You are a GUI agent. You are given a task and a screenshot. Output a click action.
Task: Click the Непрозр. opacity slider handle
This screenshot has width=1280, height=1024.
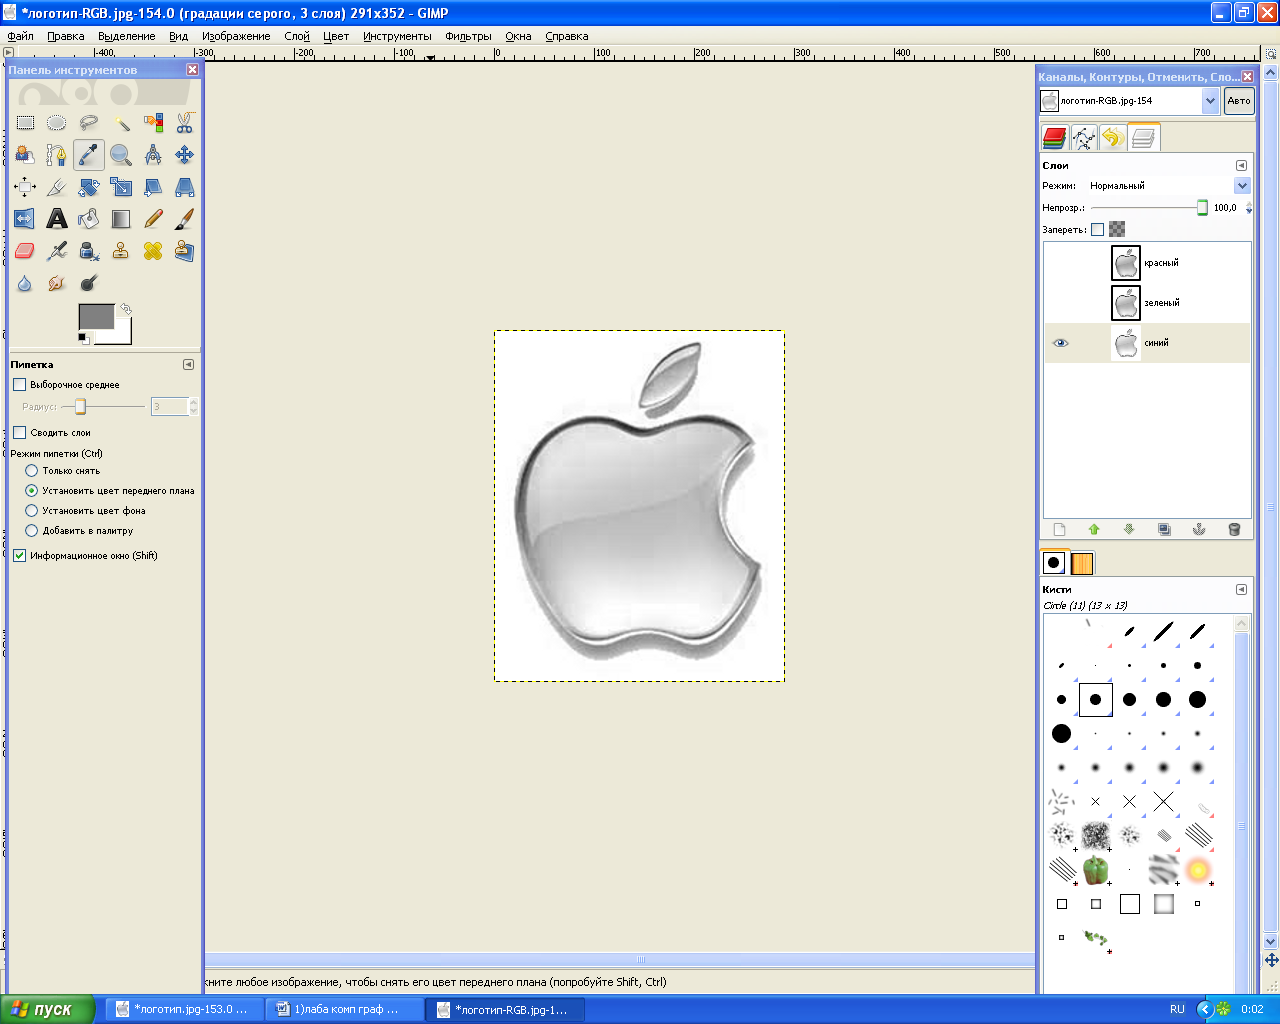click(x=1202, y=207)
